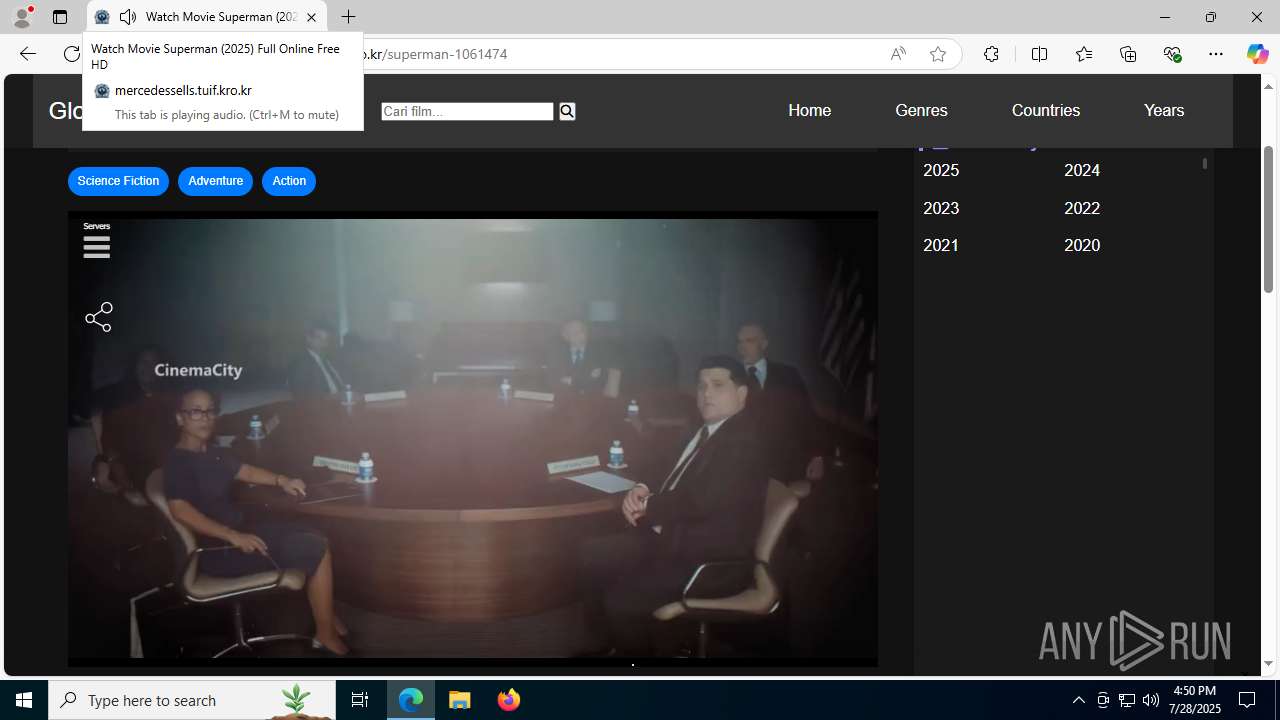Select the Action genre tag
The image size is (1280, 720).
289,181
